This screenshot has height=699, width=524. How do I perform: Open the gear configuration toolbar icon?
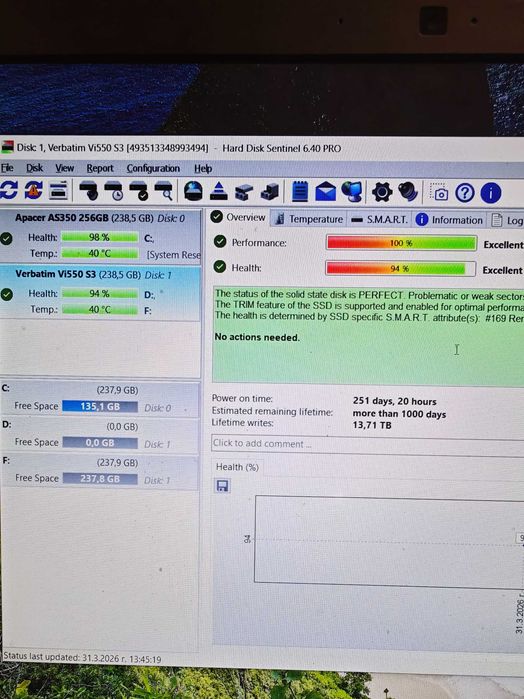pyautogui.click(x=382, y=192)
